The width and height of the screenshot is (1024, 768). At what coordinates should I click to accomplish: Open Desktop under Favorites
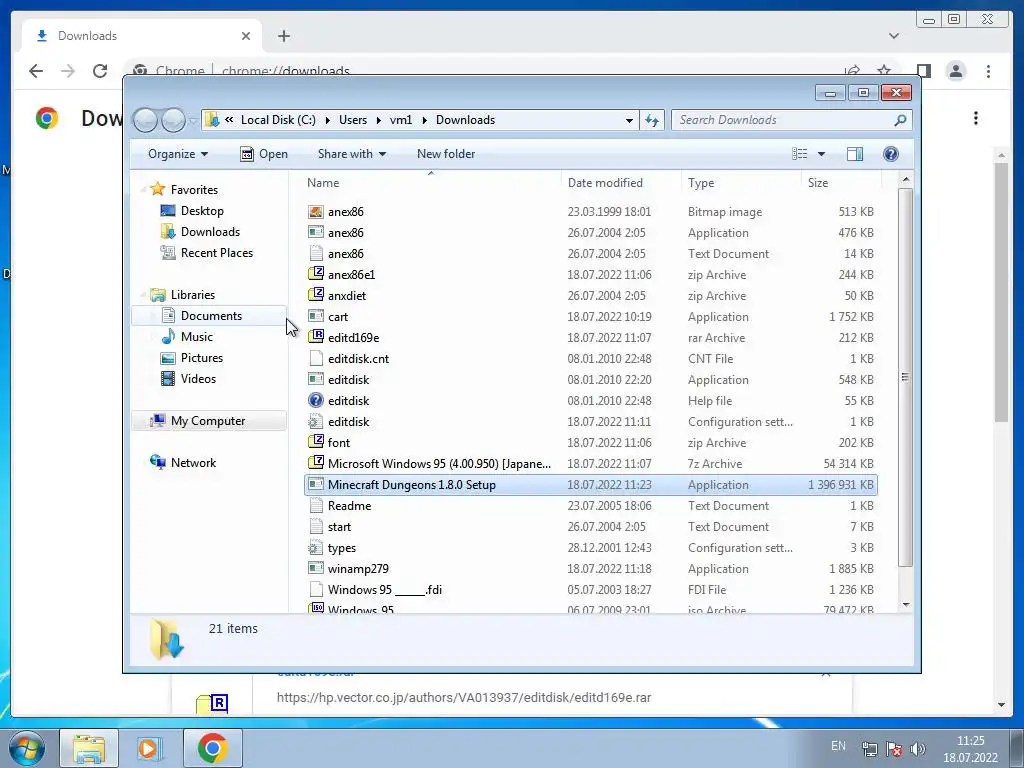tap(202, 211)
